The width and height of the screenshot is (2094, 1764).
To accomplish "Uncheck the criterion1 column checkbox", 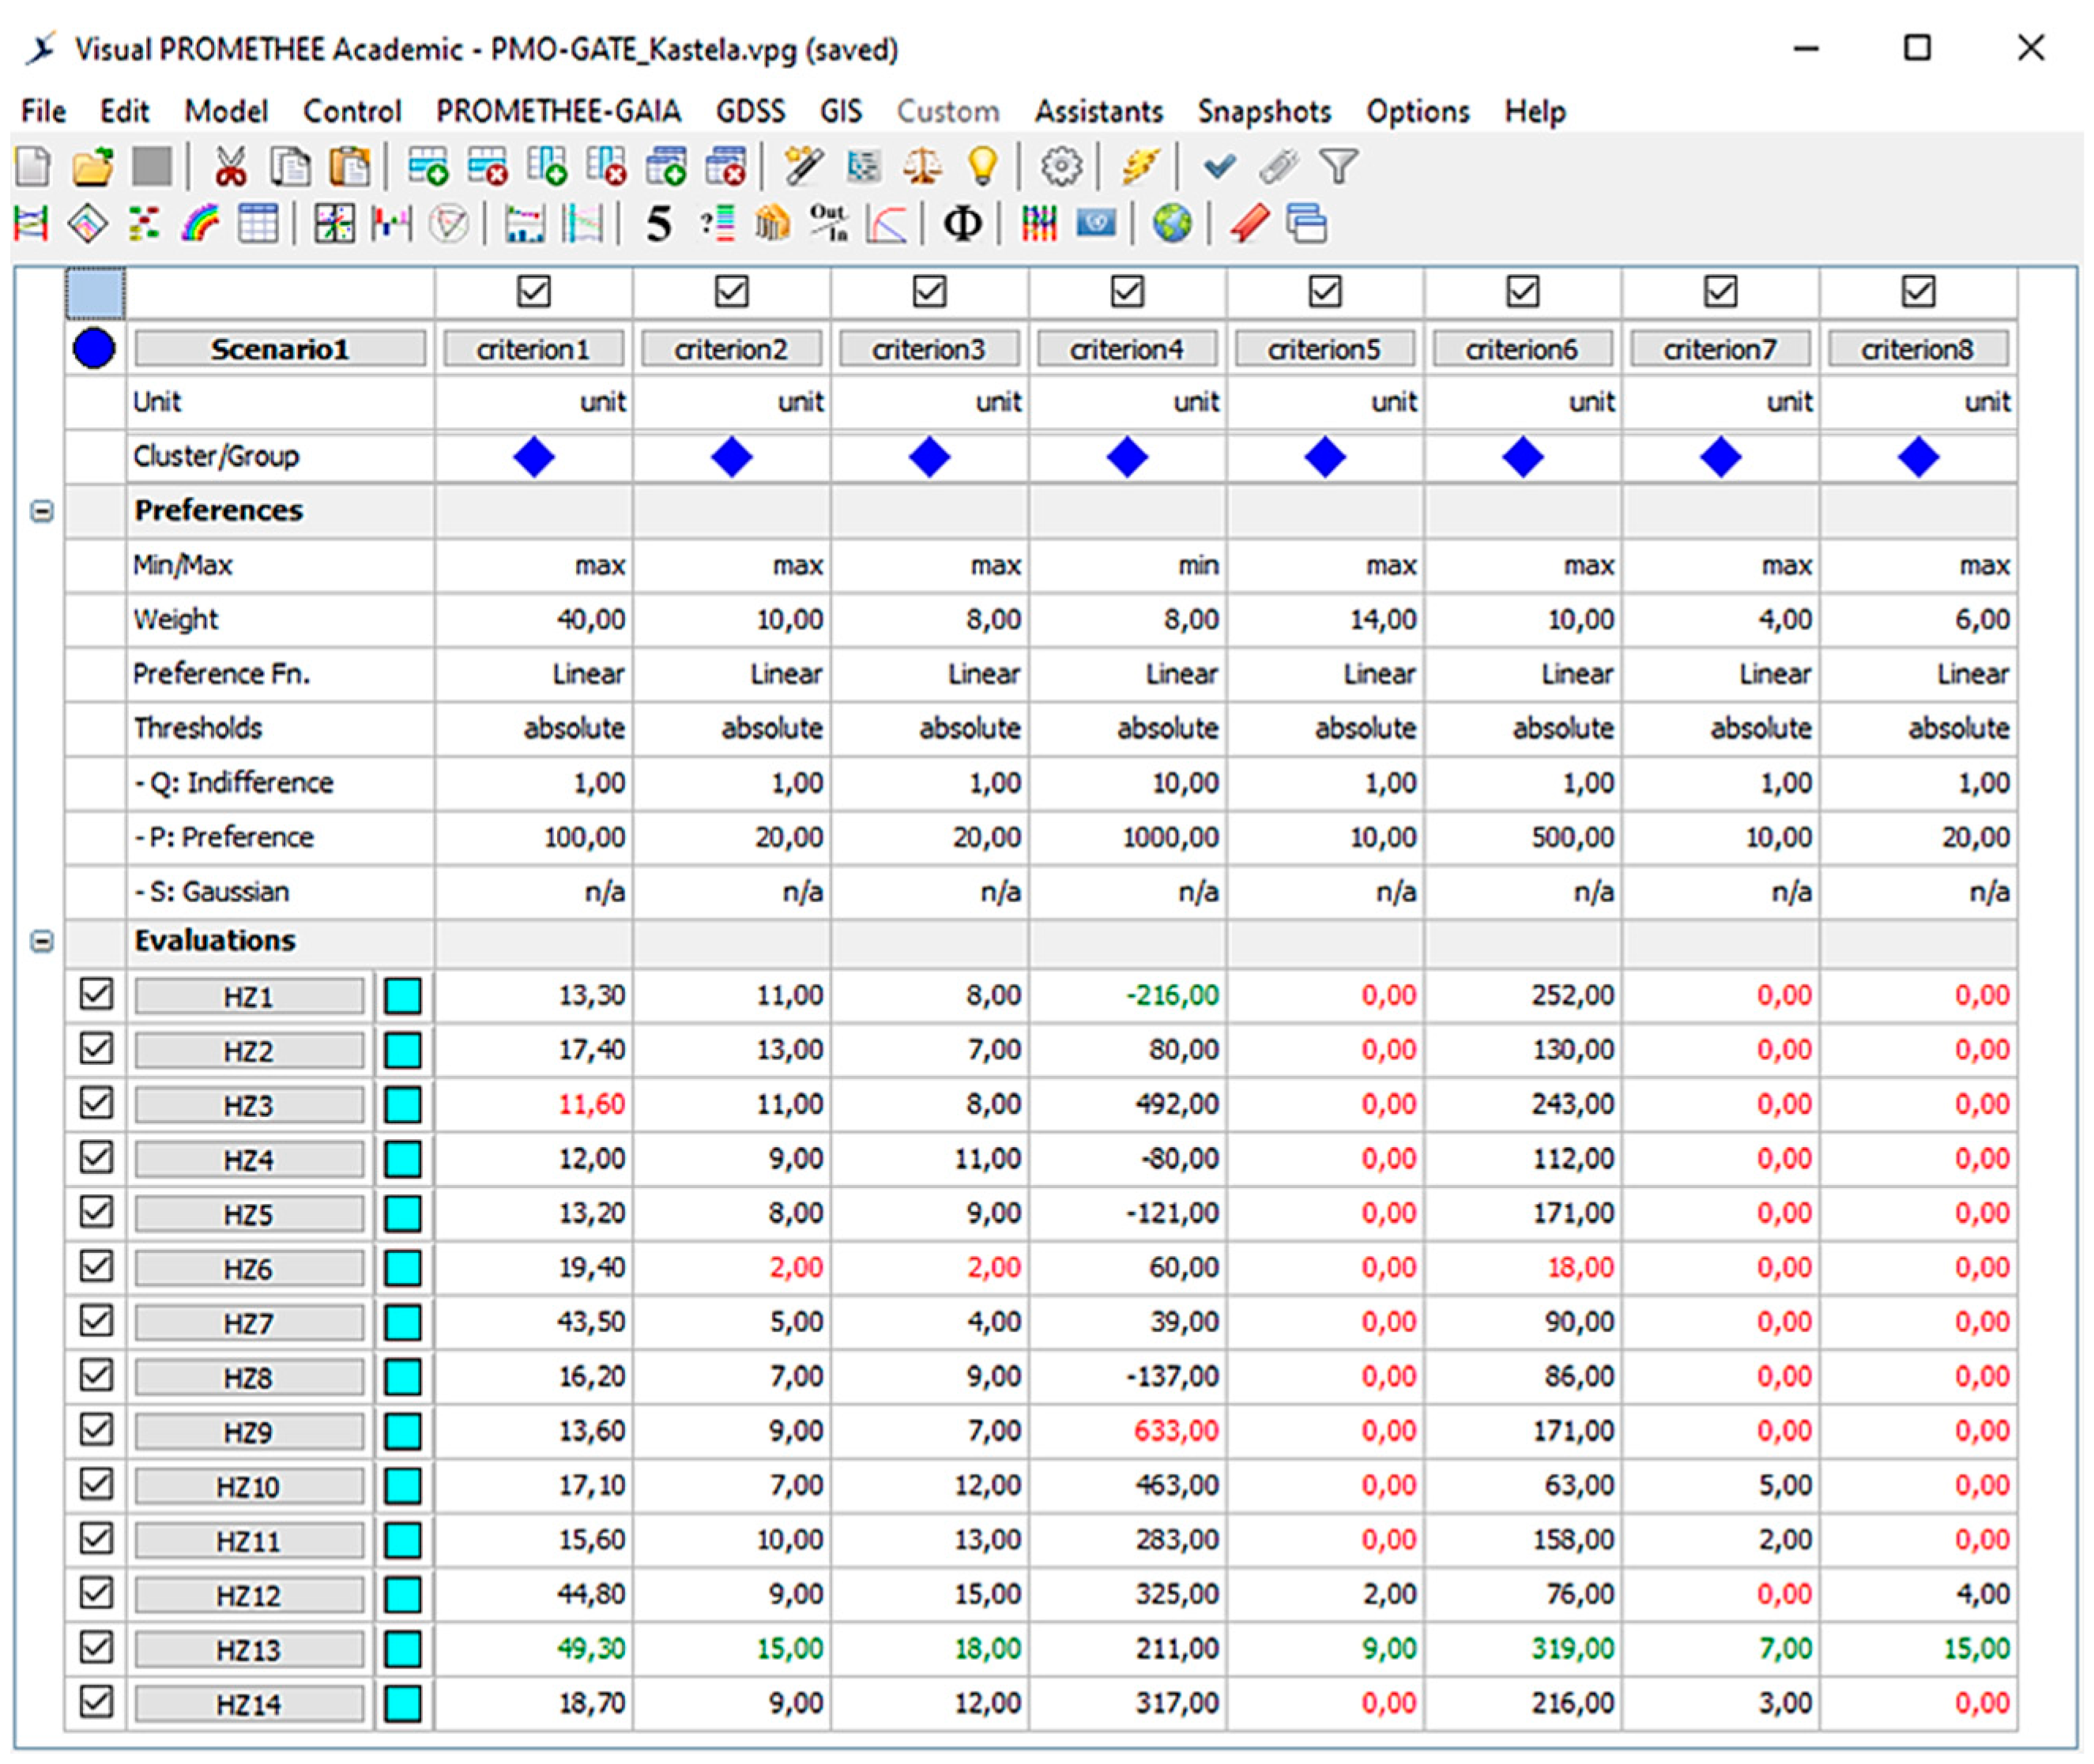I will click(534, 292).
